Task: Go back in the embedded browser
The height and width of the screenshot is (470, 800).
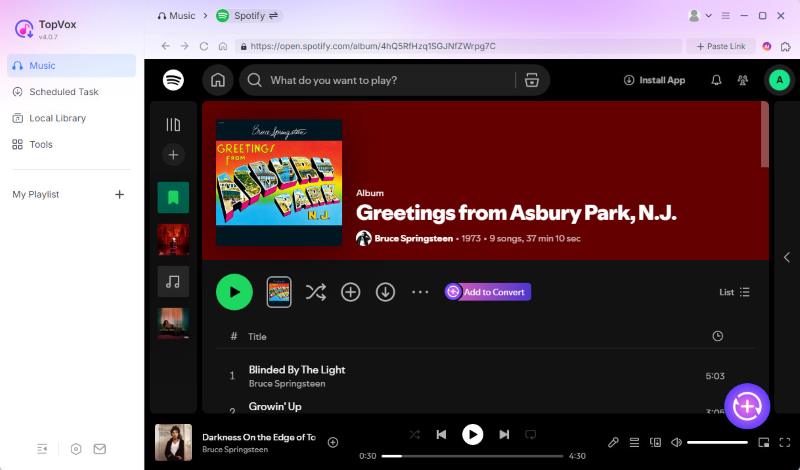Action: (165, 46)
